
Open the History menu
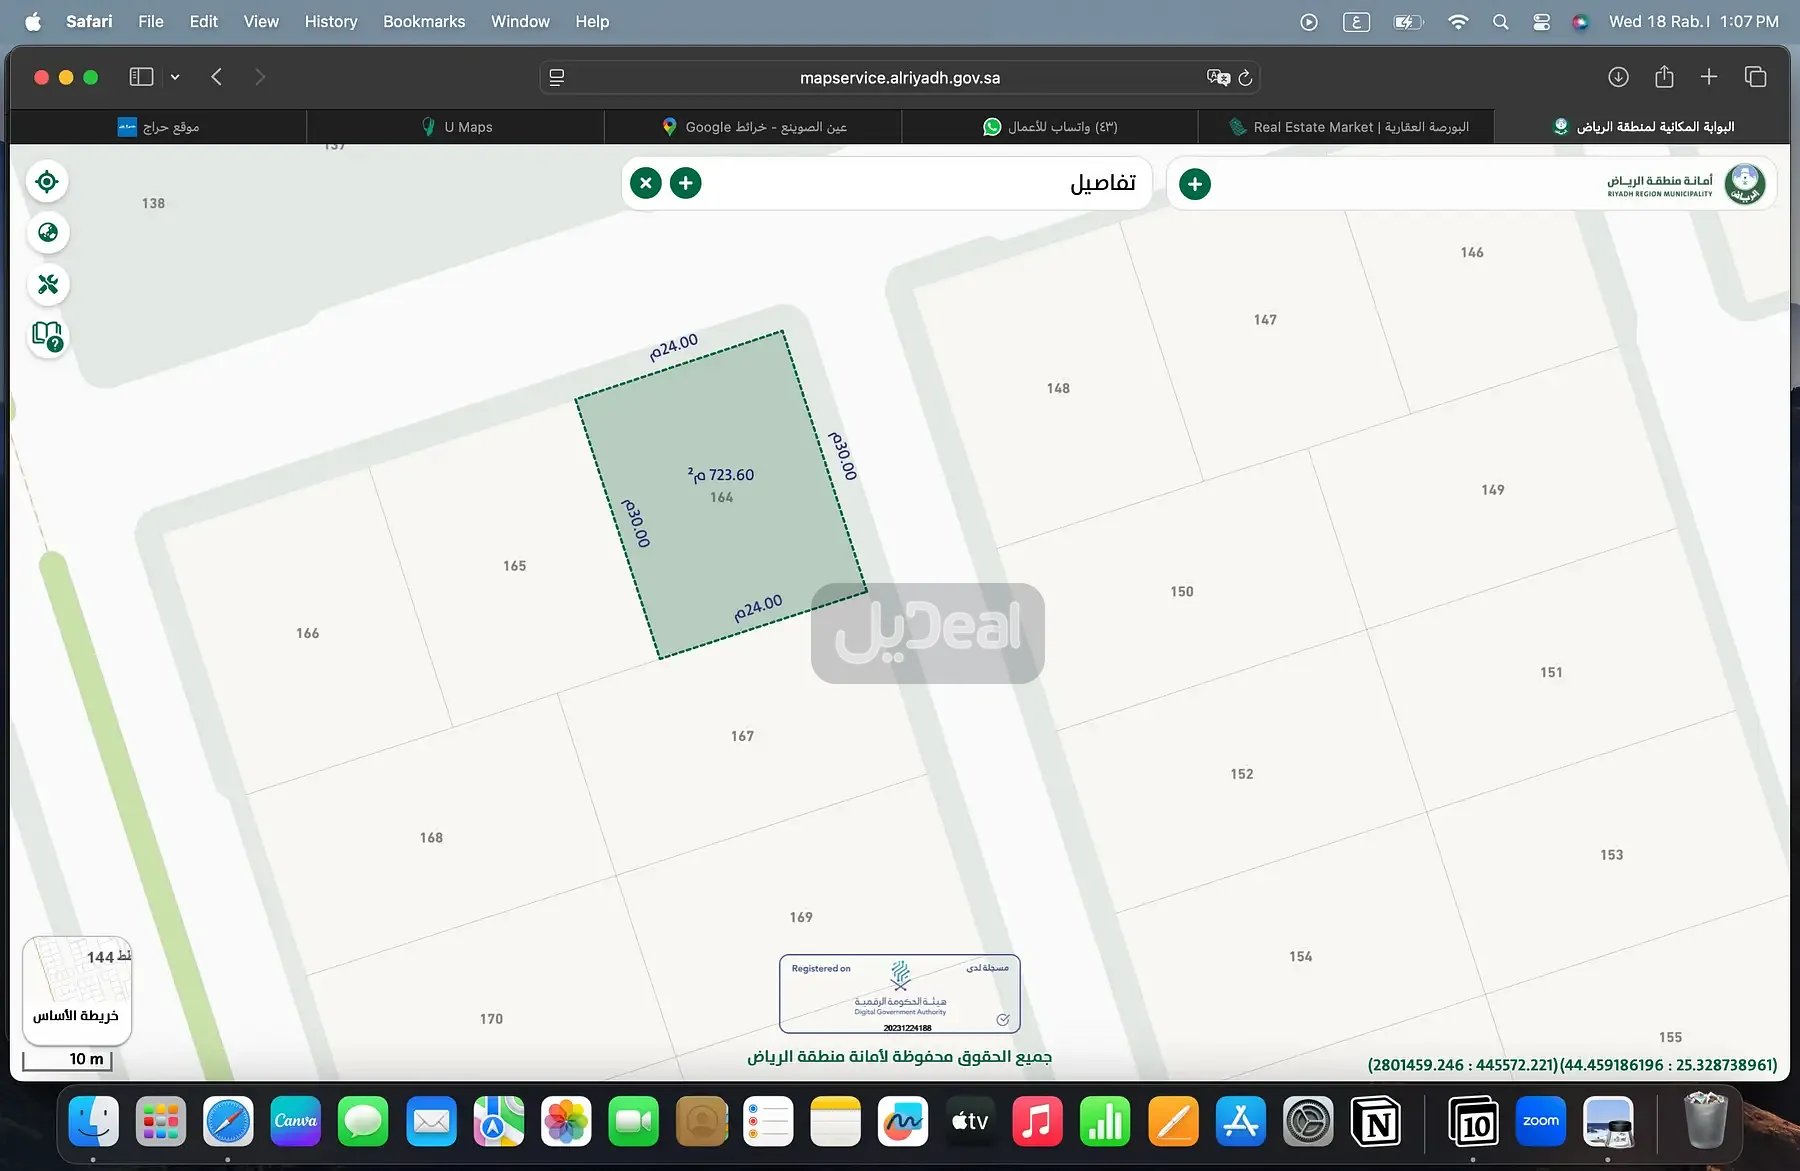(330, 21)
